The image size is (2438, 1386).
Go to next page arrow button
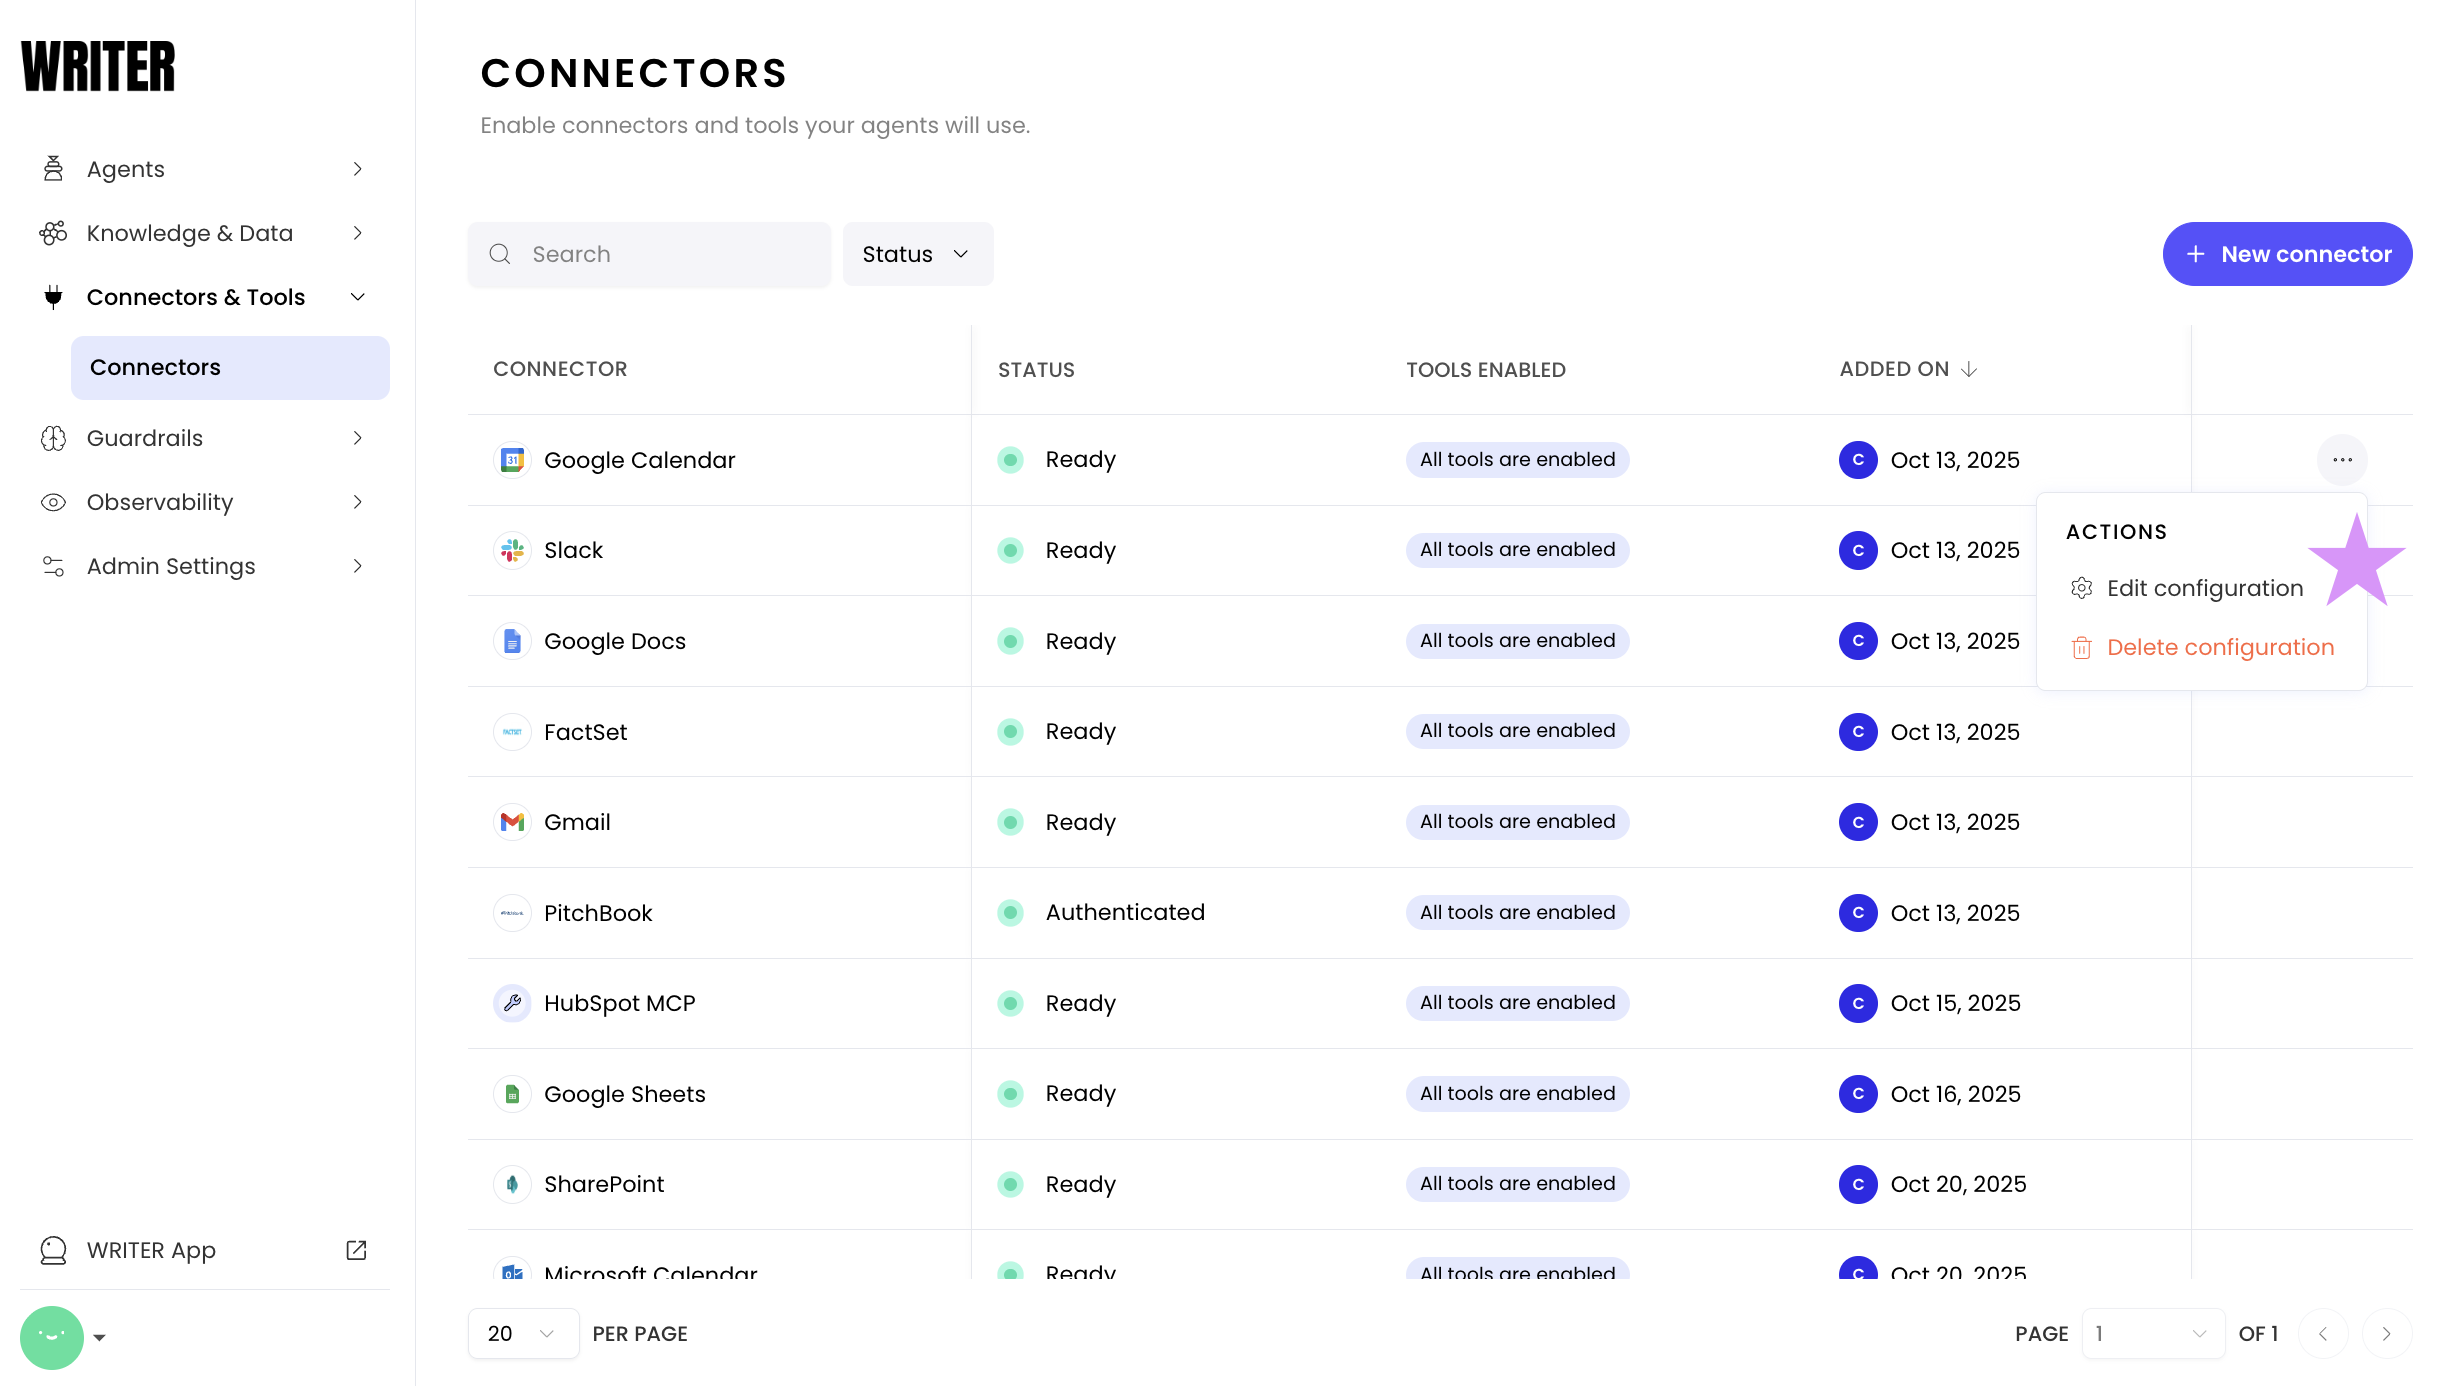(2386, 1333)
